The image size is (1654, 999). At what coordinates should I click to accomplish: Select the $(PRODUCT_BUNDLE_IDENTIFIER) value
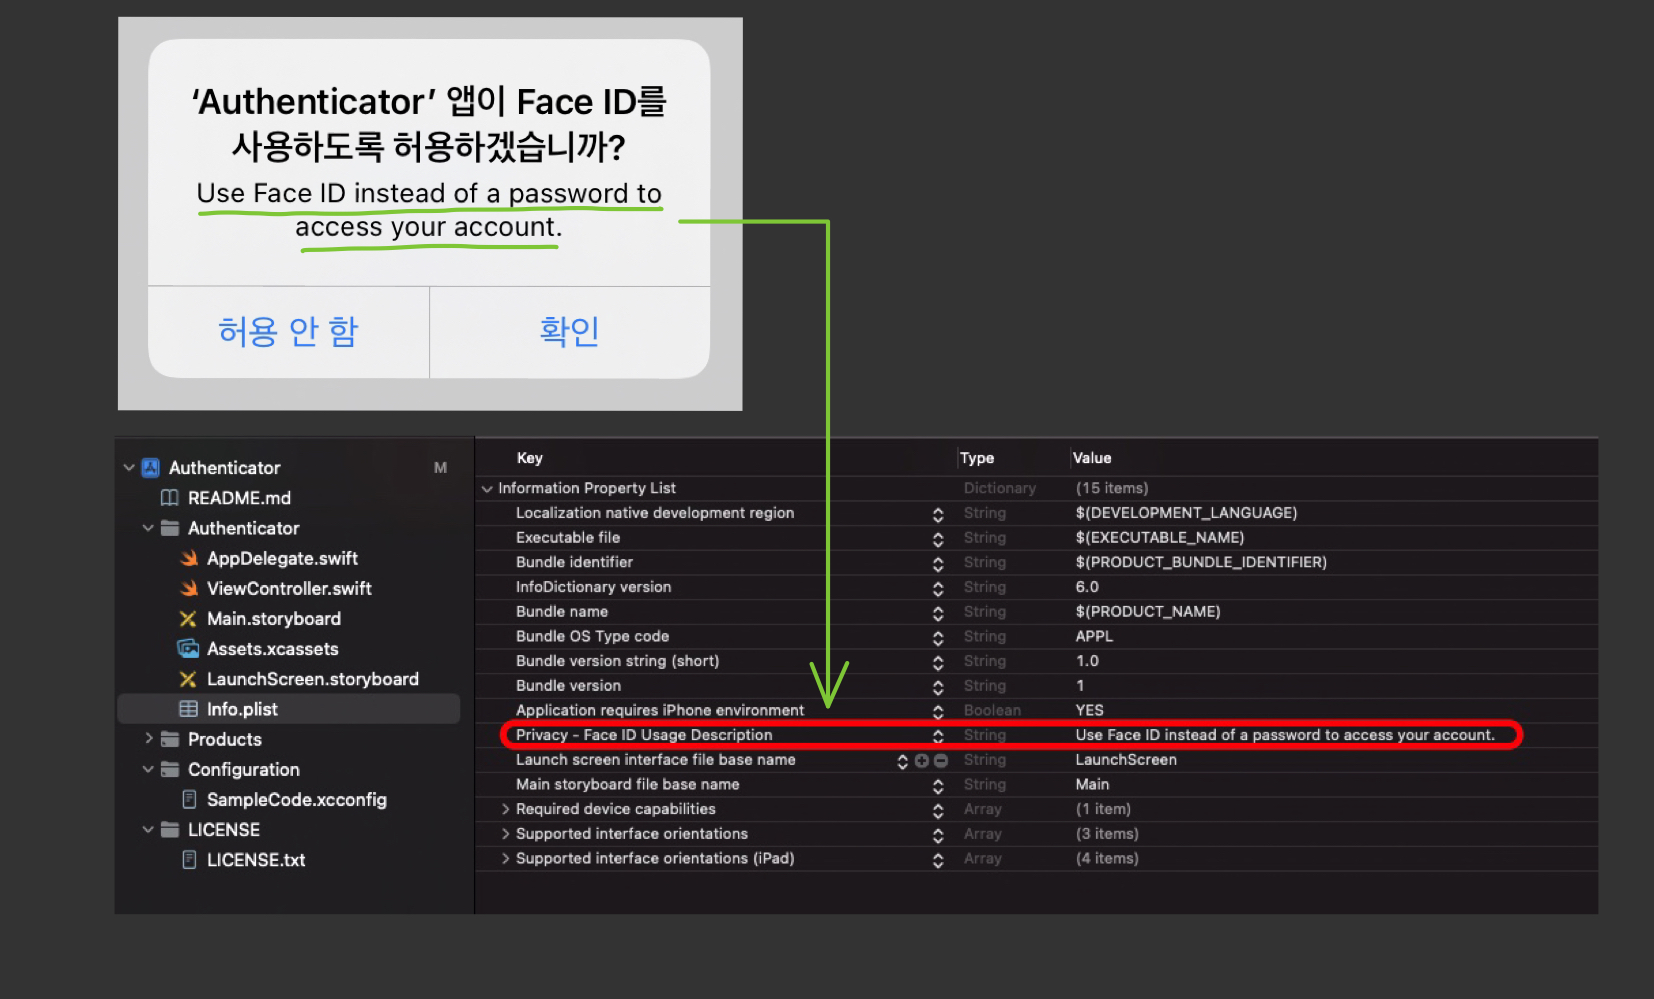[x=1201, y=562]
